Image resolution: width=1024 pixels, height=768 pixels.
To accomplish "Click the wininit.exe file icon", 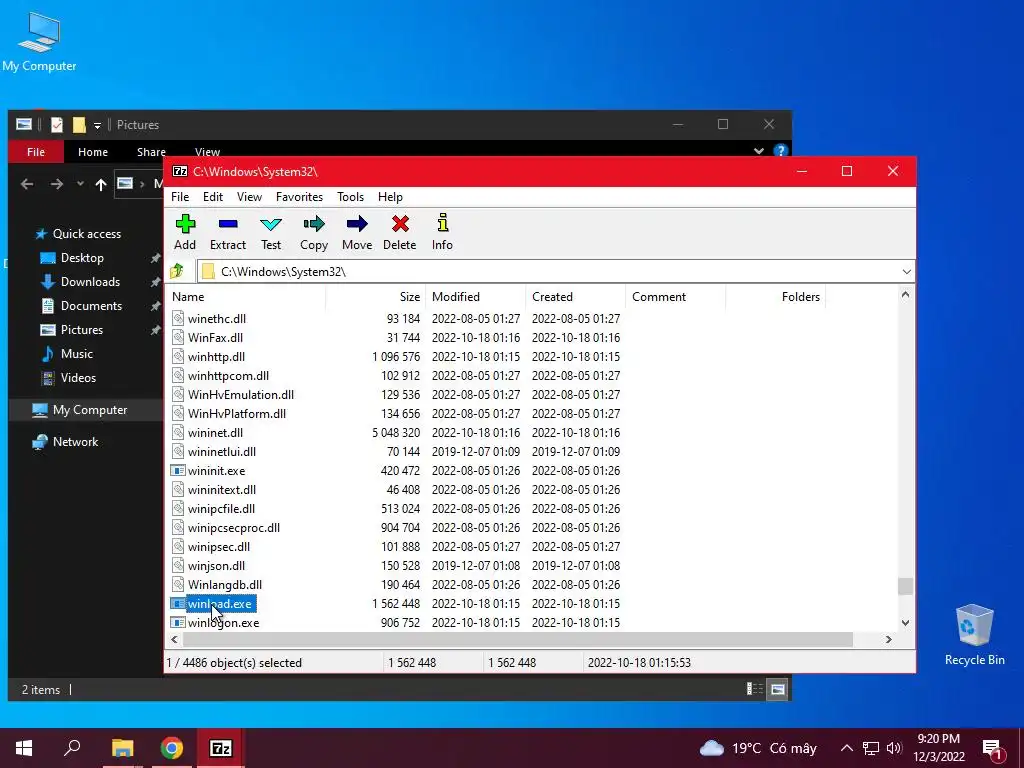I will (178, 471).
